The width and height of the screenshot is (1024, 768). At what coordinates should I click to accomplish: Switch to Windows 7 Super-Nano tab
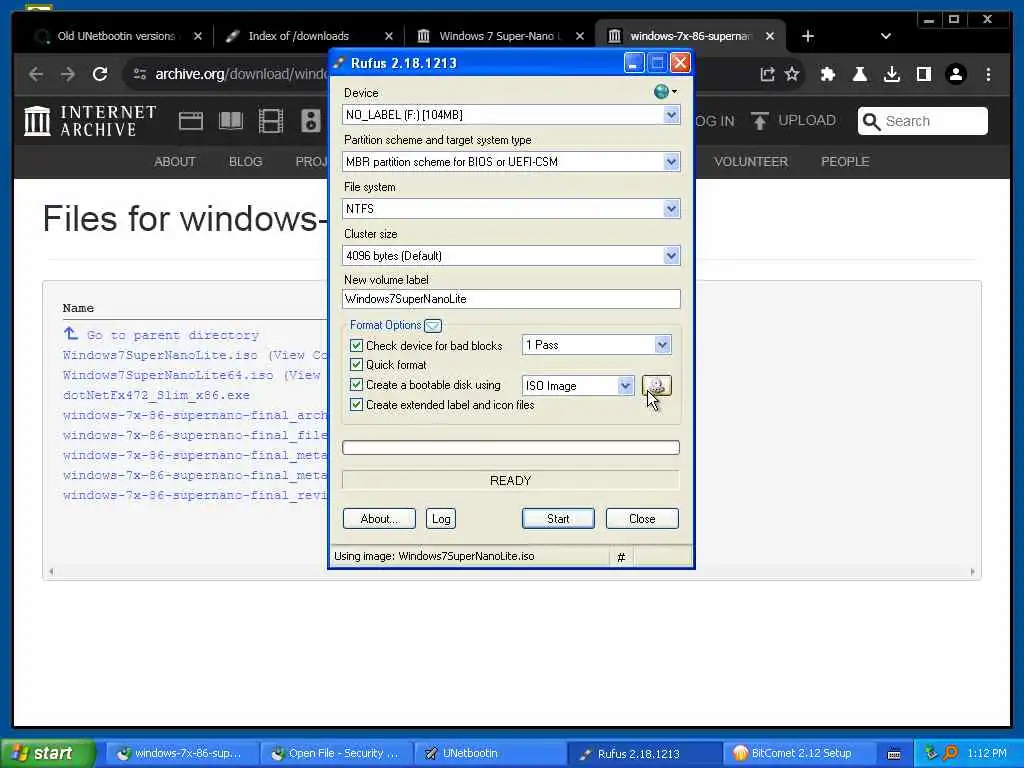[x=500, y=36]
